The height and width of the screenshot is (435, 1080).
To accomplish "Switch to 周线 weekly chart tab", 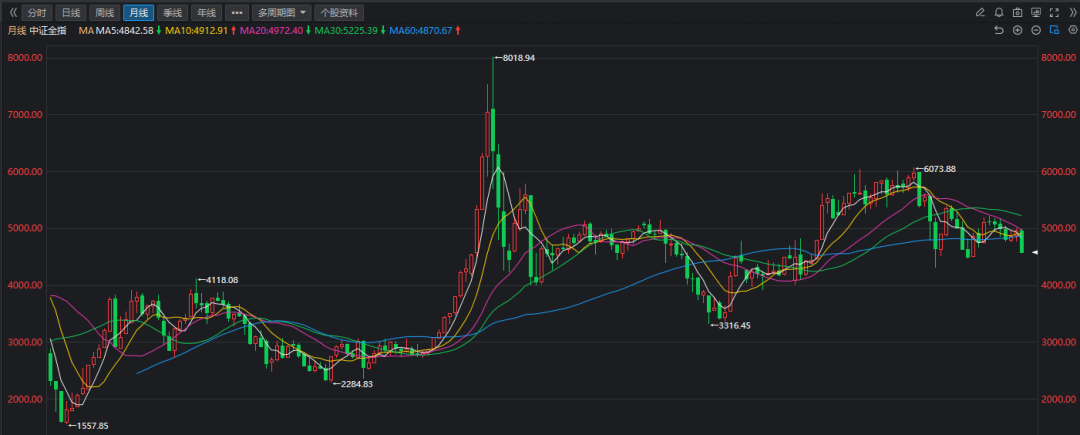I will pos(104,12).
